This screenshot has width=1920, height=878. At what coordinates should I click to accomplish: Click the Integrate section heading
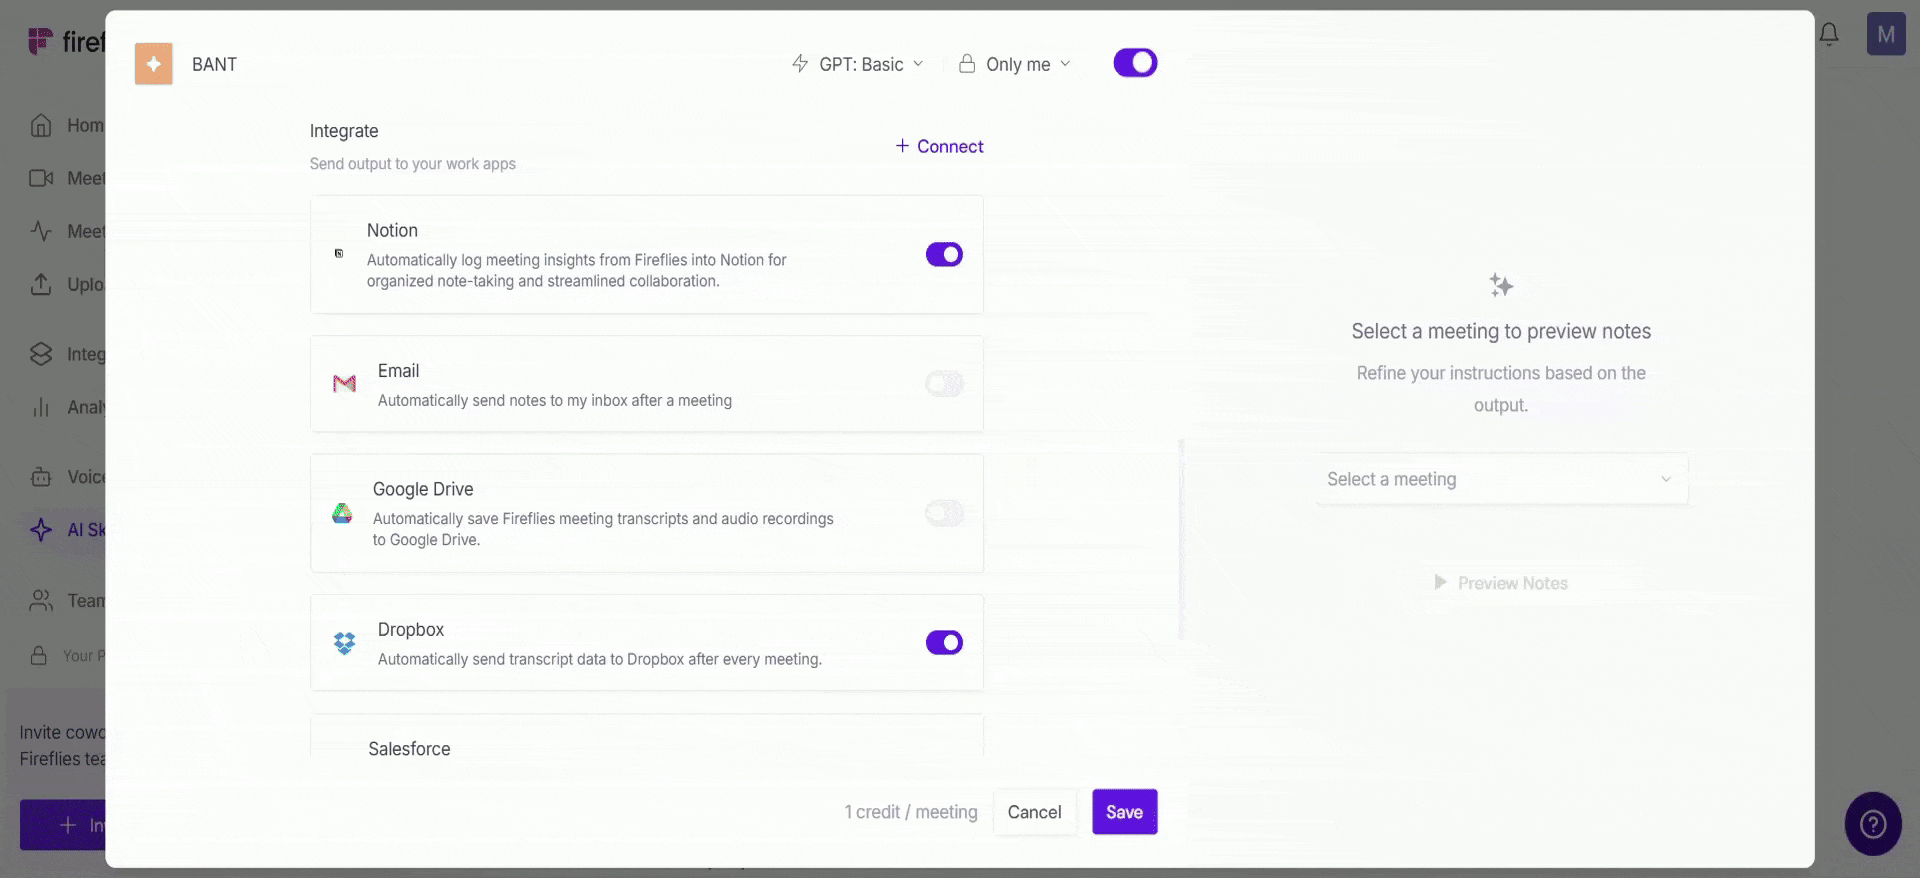(344, 131)
